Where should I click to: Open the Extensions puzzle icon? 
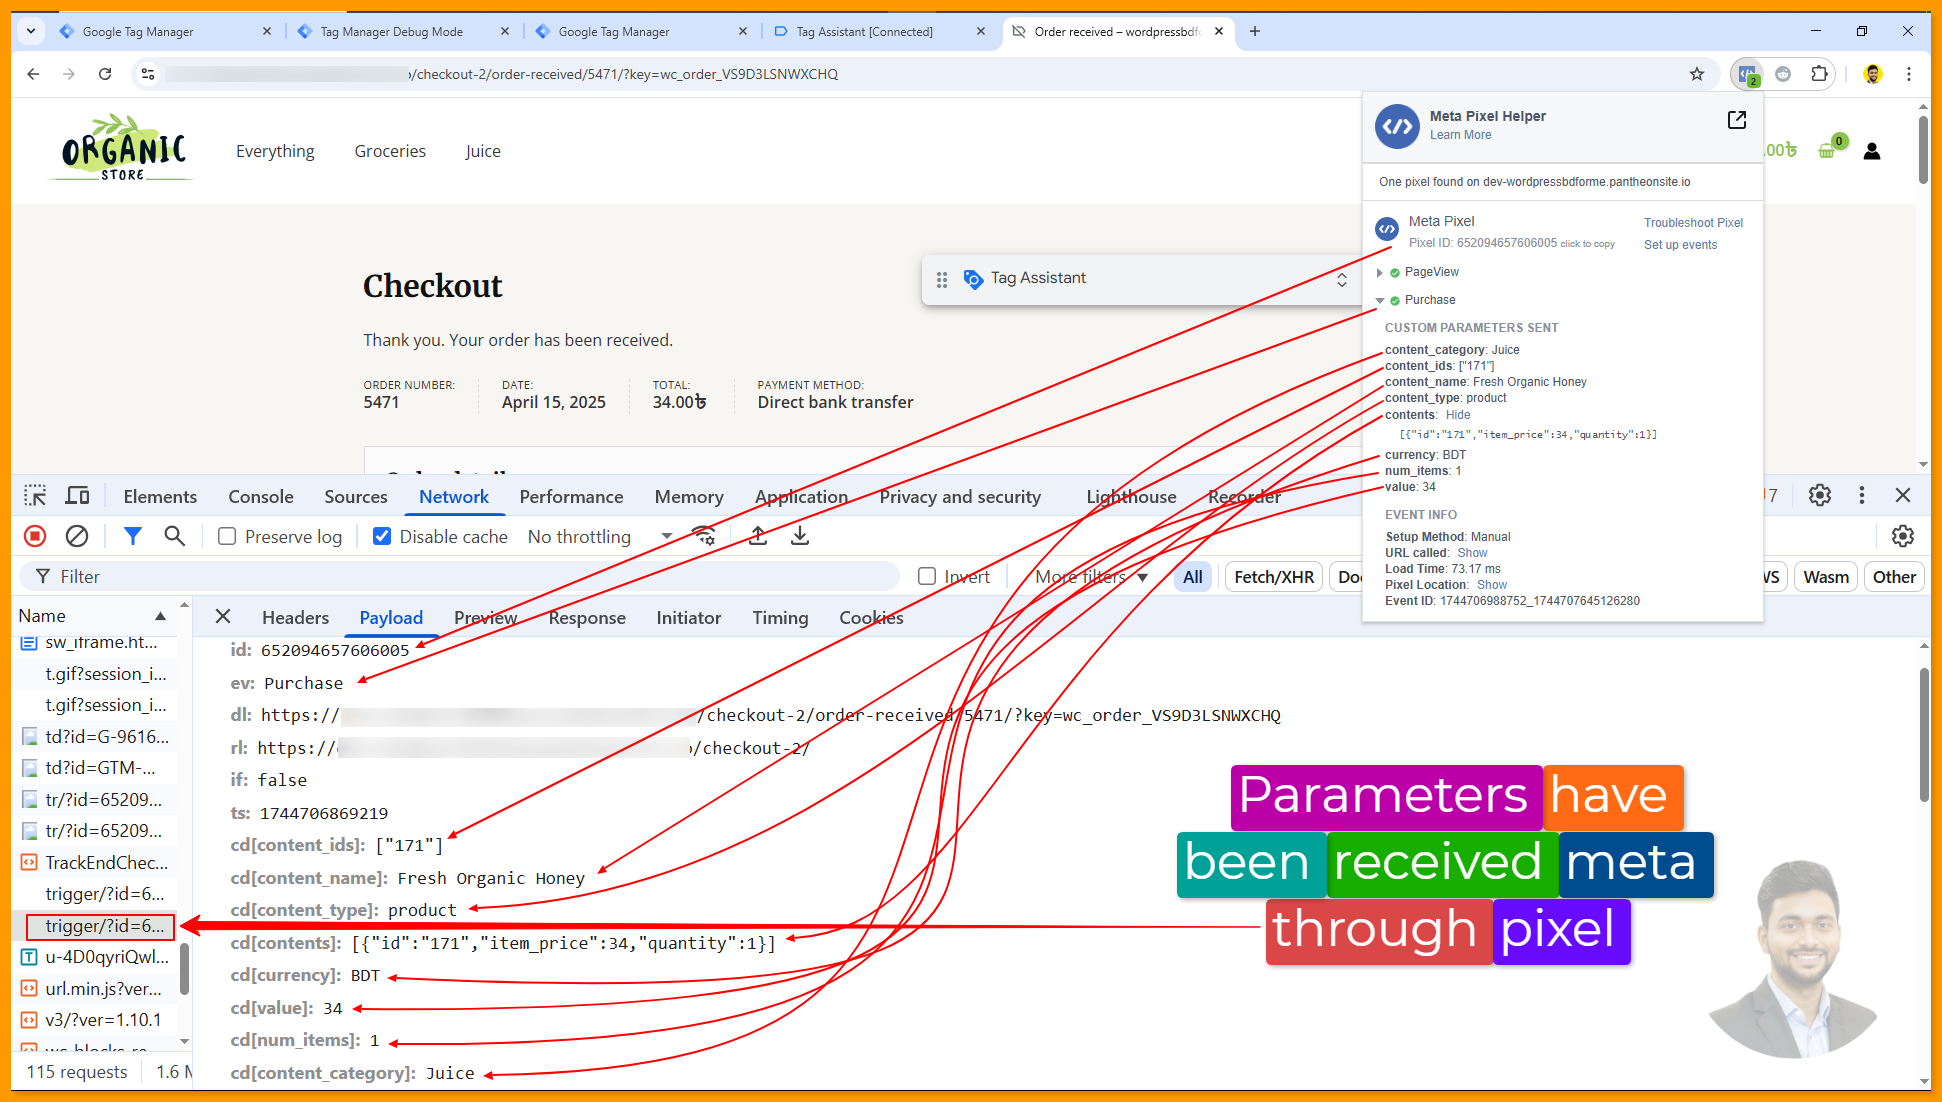(1819, 74)
